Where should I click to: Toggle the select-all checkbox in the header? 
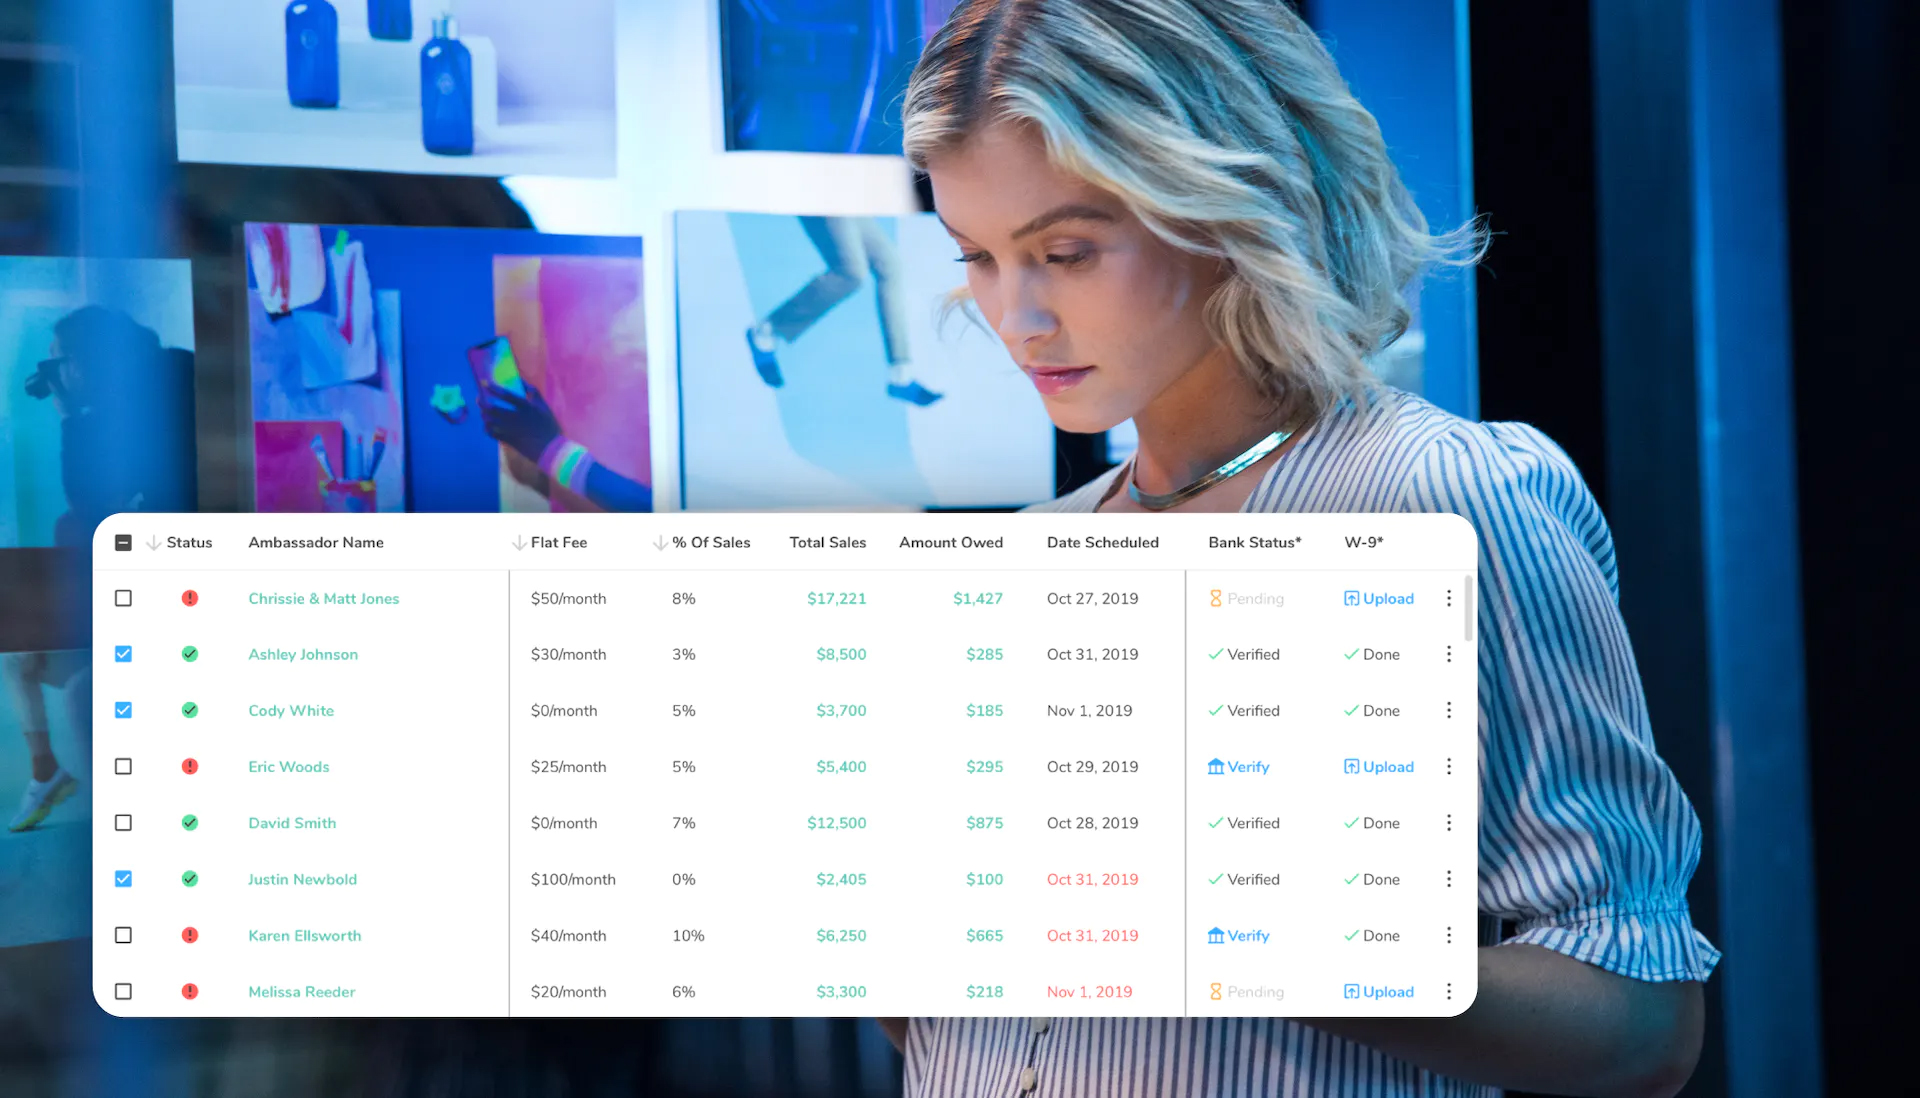pos(123,542)
